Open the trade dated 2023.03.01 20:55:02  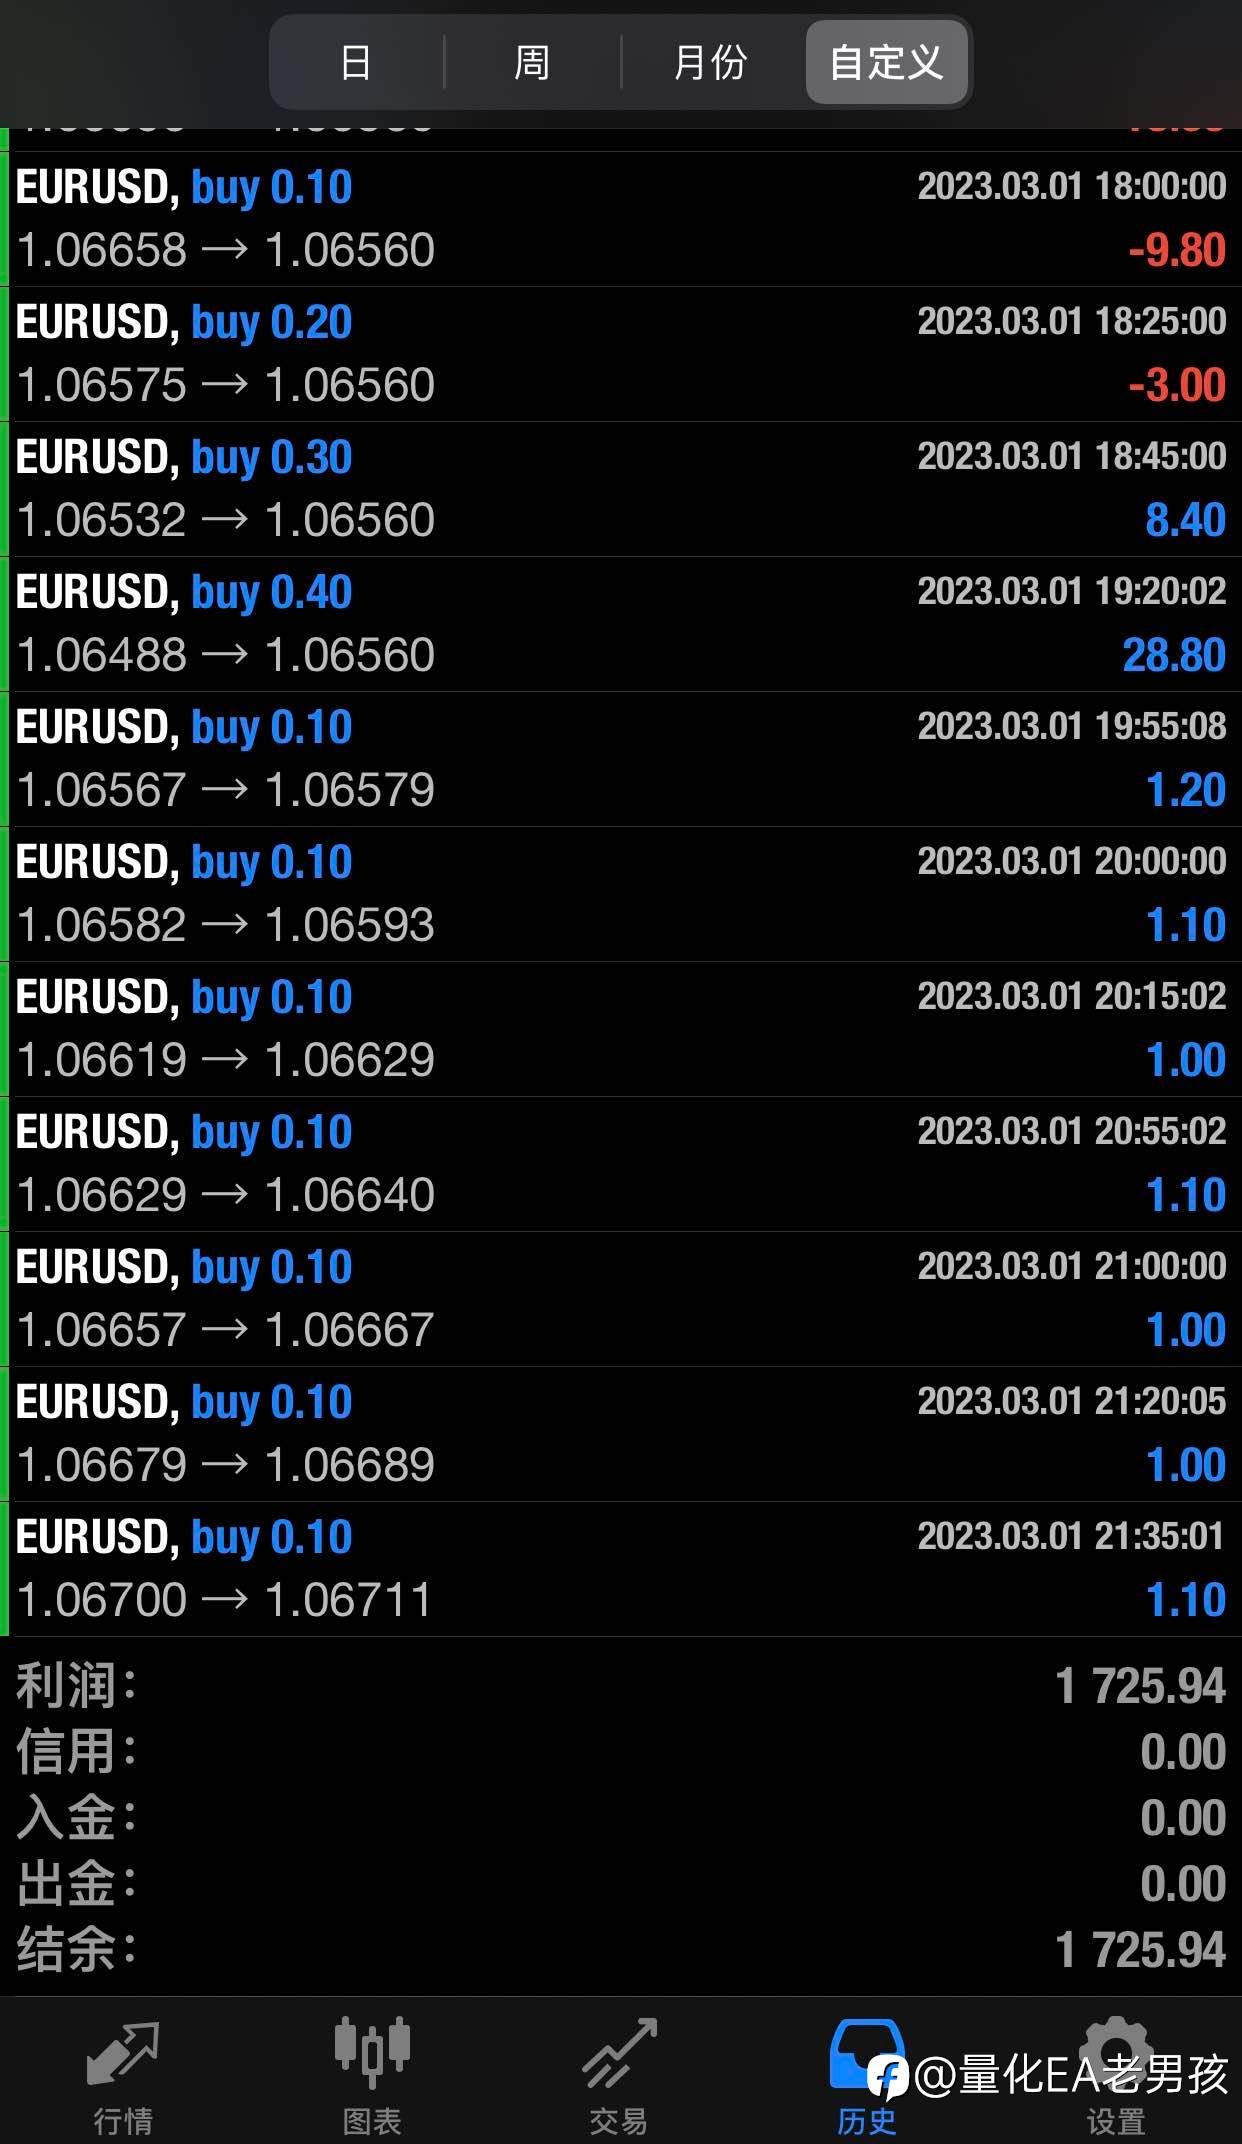[x=620, y=1164]
